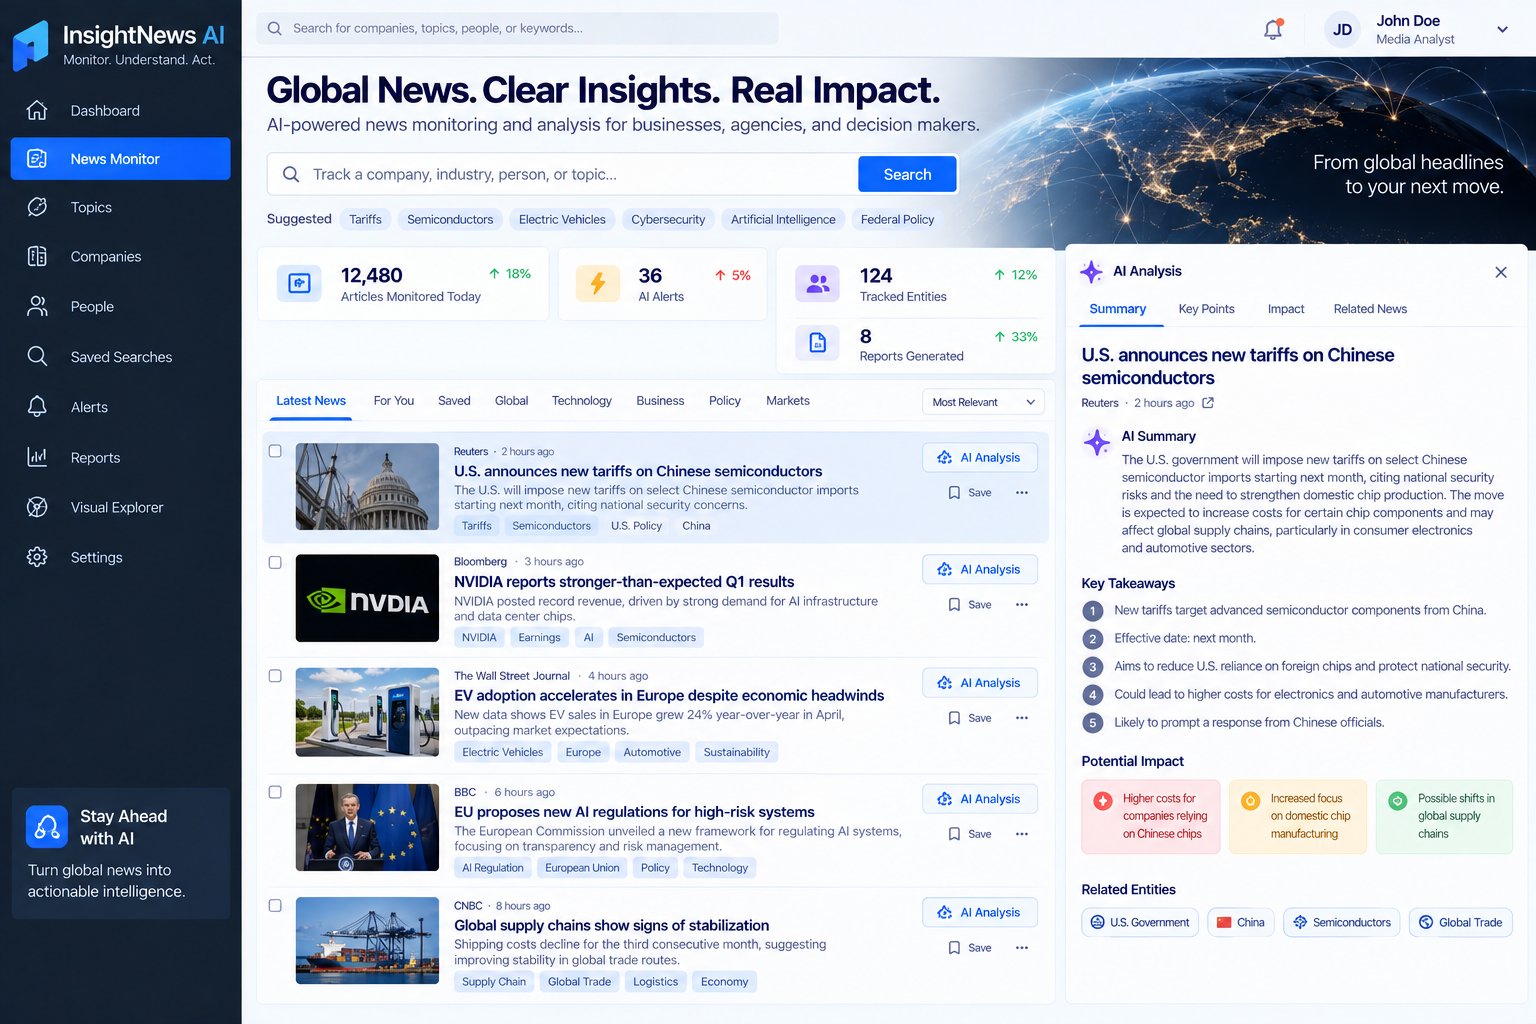The width and height of the screenshot is (1536, 1024).
Task: Click the Reports Generated document icon
Action: [x=818, y=343]
